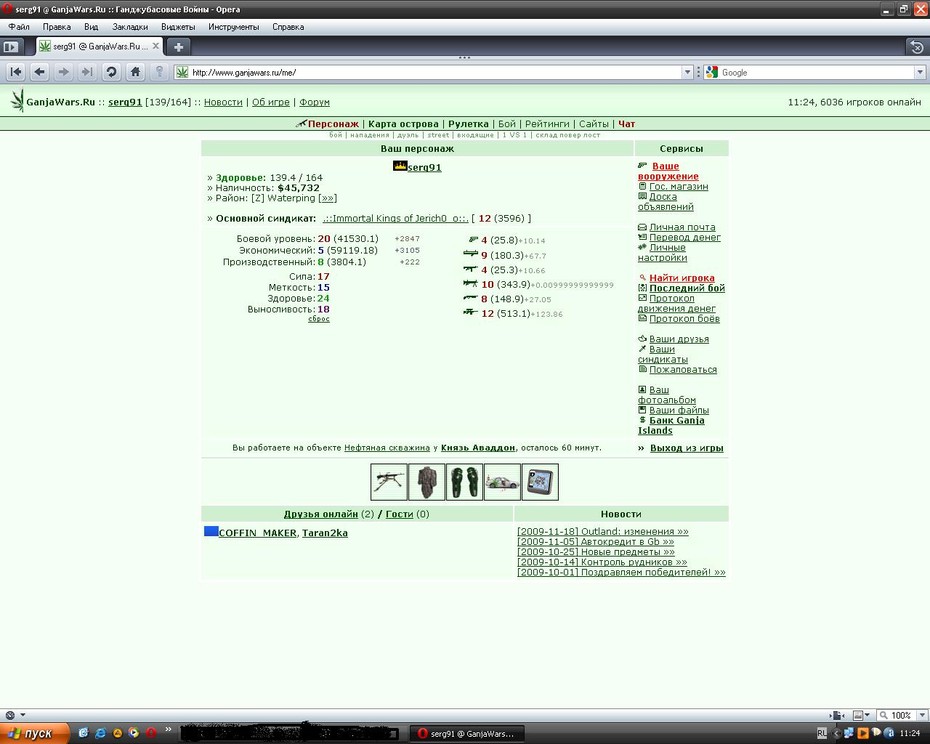This screenshot has height=744, width=930.
Task: Open Банк Ganja Islands link
Action: coord(671,425)
